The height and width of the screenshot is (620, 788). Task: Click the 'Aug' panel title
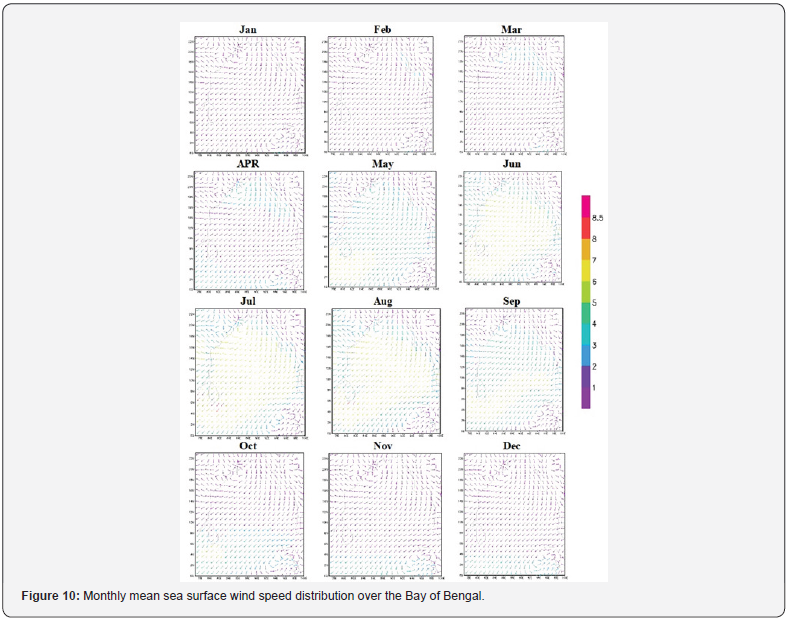[x=383, y=301]
